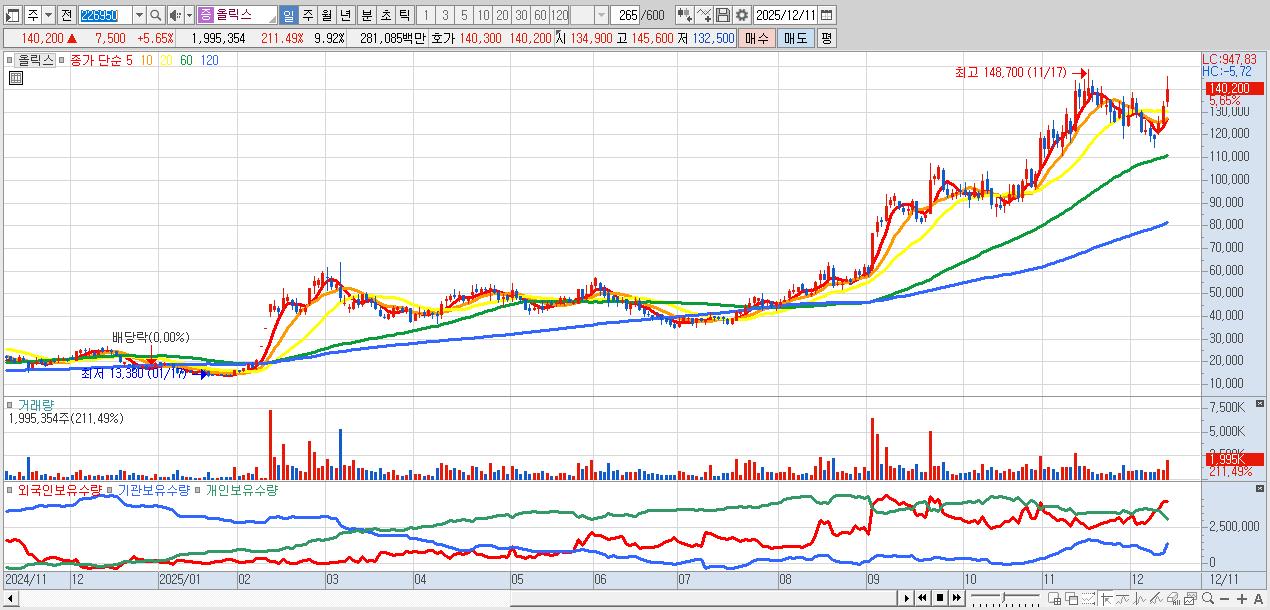Image resolution: width=1270 pixels, height=610 pixels.
Task: Click the diagonal pencil draw icon
Action: (x=1156, y=598)
